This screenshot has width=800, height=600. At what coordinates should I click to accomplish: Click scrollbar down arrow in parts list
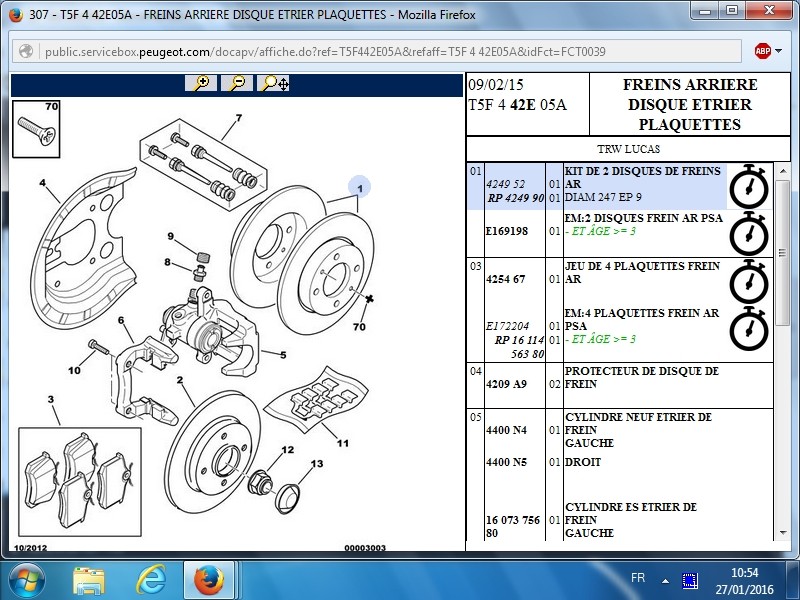[783, 533]
